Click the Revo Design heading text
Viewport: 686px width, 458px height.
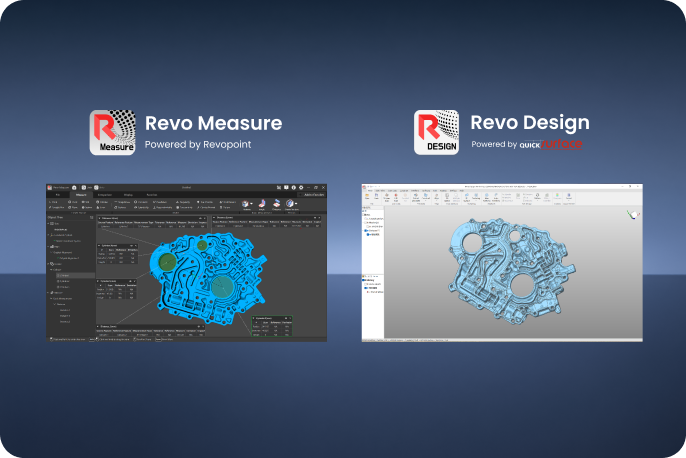(x=530, y=123)
